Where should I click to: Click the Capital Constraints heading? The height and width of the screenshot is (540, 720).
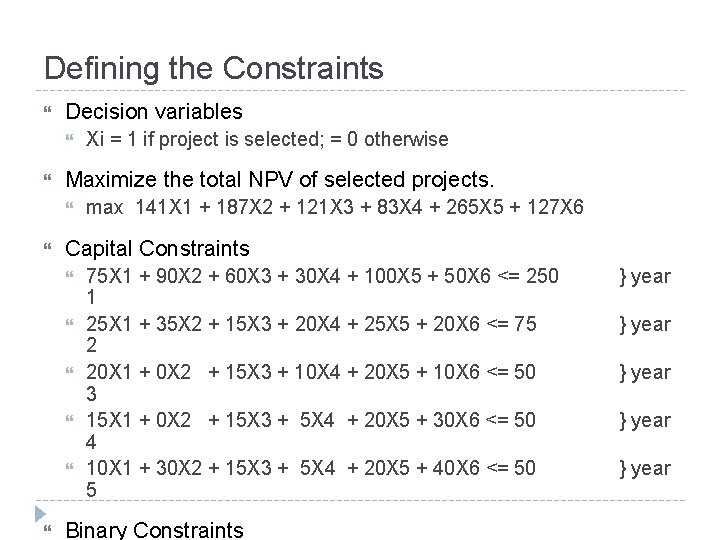point(157,248)
